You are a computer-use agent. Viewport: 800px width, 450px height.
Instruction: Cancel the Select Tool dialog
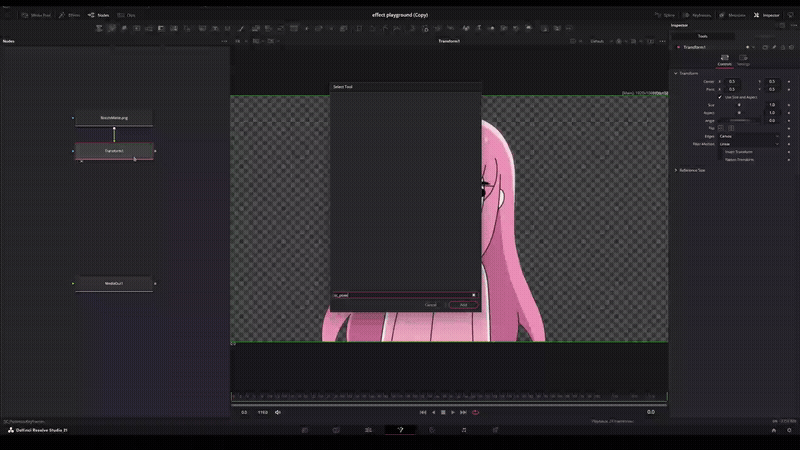tap(431, 305)
